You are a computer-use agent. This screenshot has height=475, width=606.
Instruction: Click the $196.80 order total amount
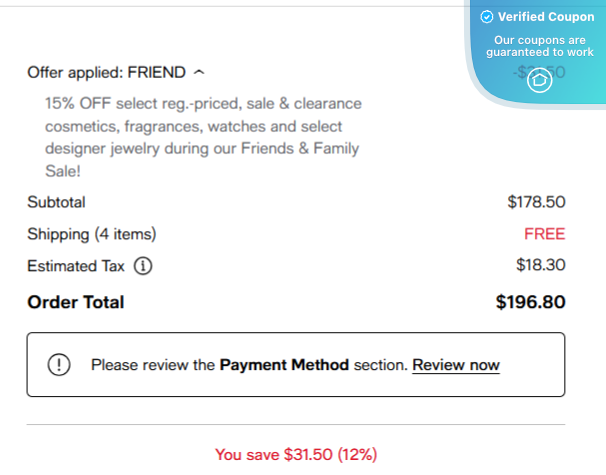pyautogui.click(x=530, y=302)
